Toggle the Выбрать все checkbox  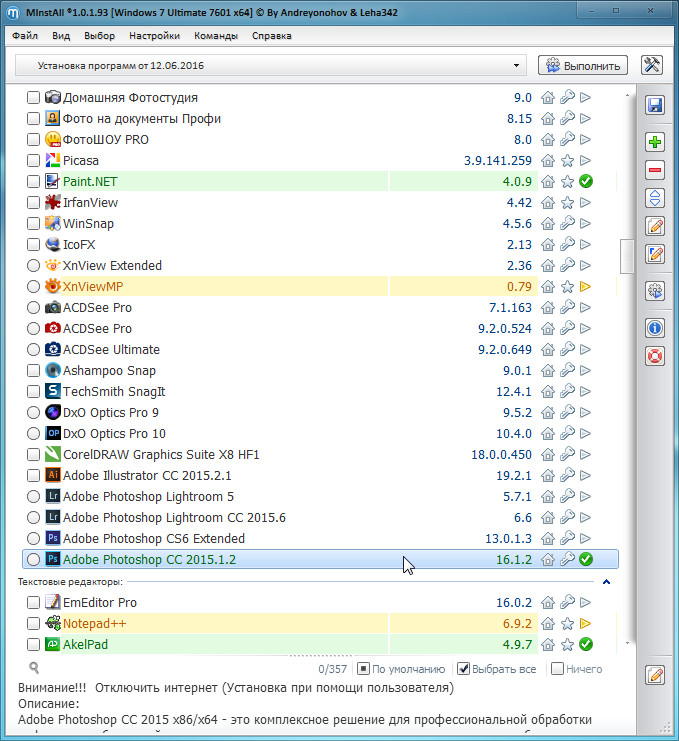(x=464, y=669)
